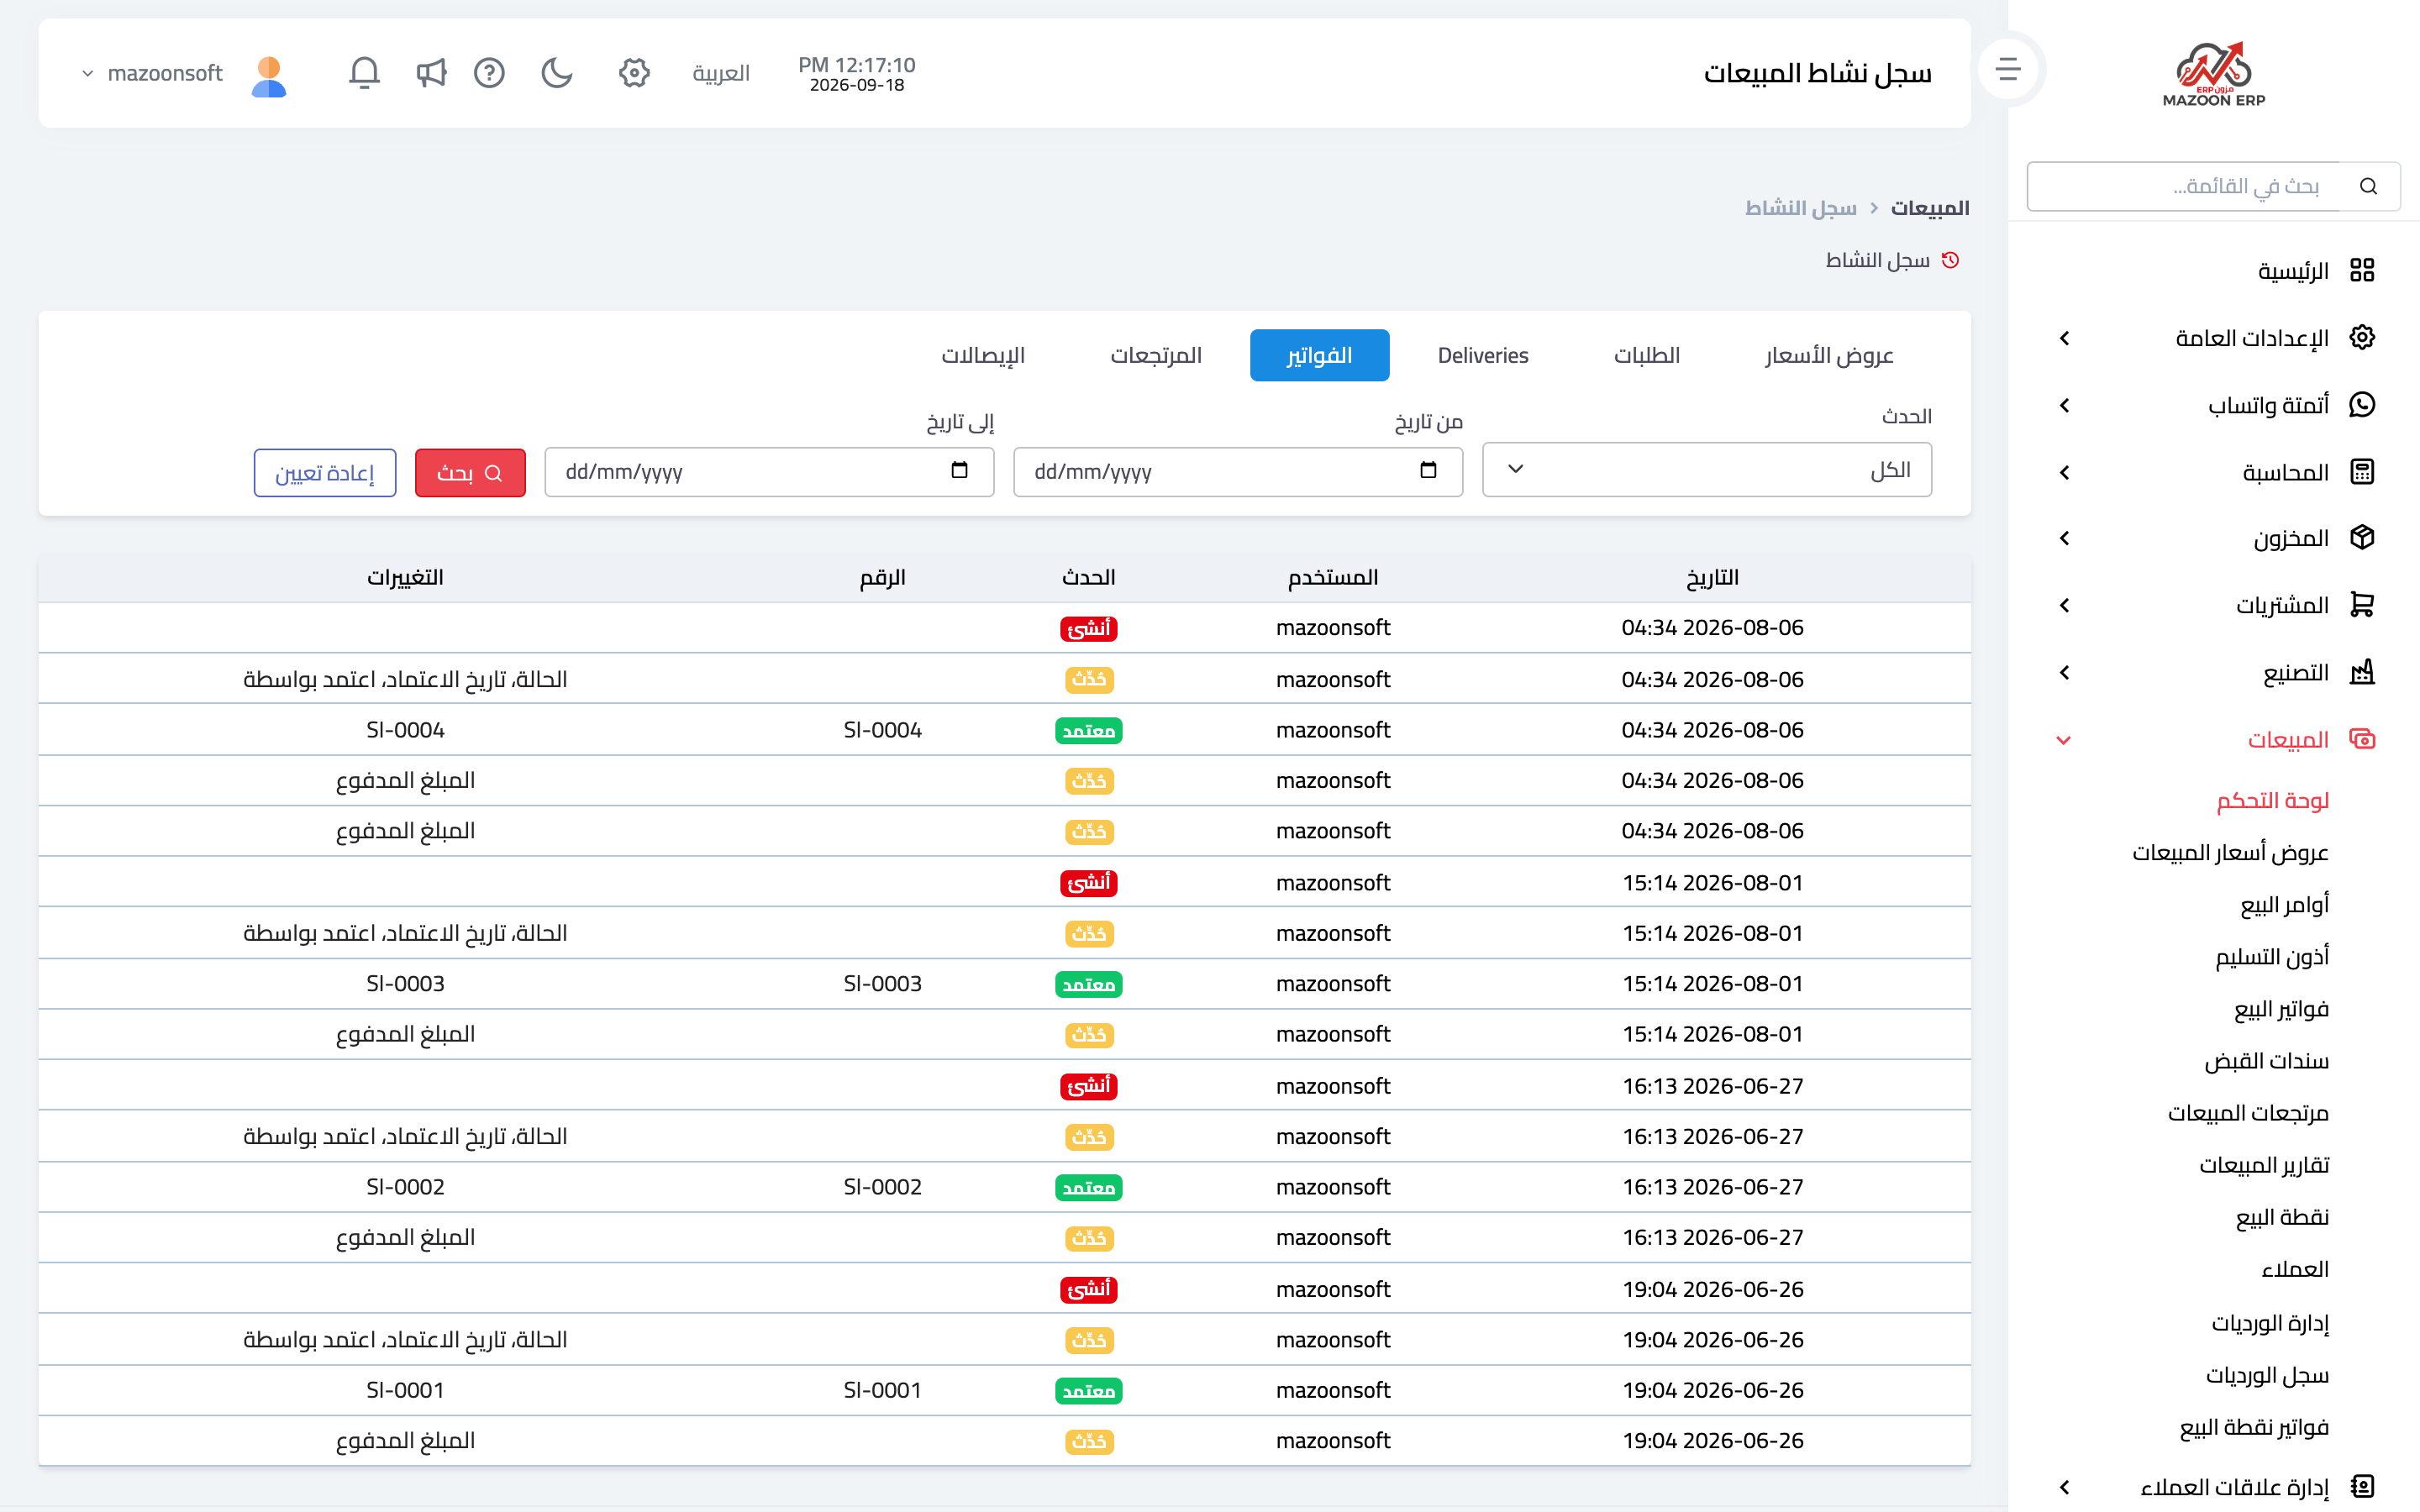Image resolution: width=2420 pixels, height=1512 pixels.
Task: Toggle dark mode moon icon
Action: pyautogui.click(x=556, y=73)
